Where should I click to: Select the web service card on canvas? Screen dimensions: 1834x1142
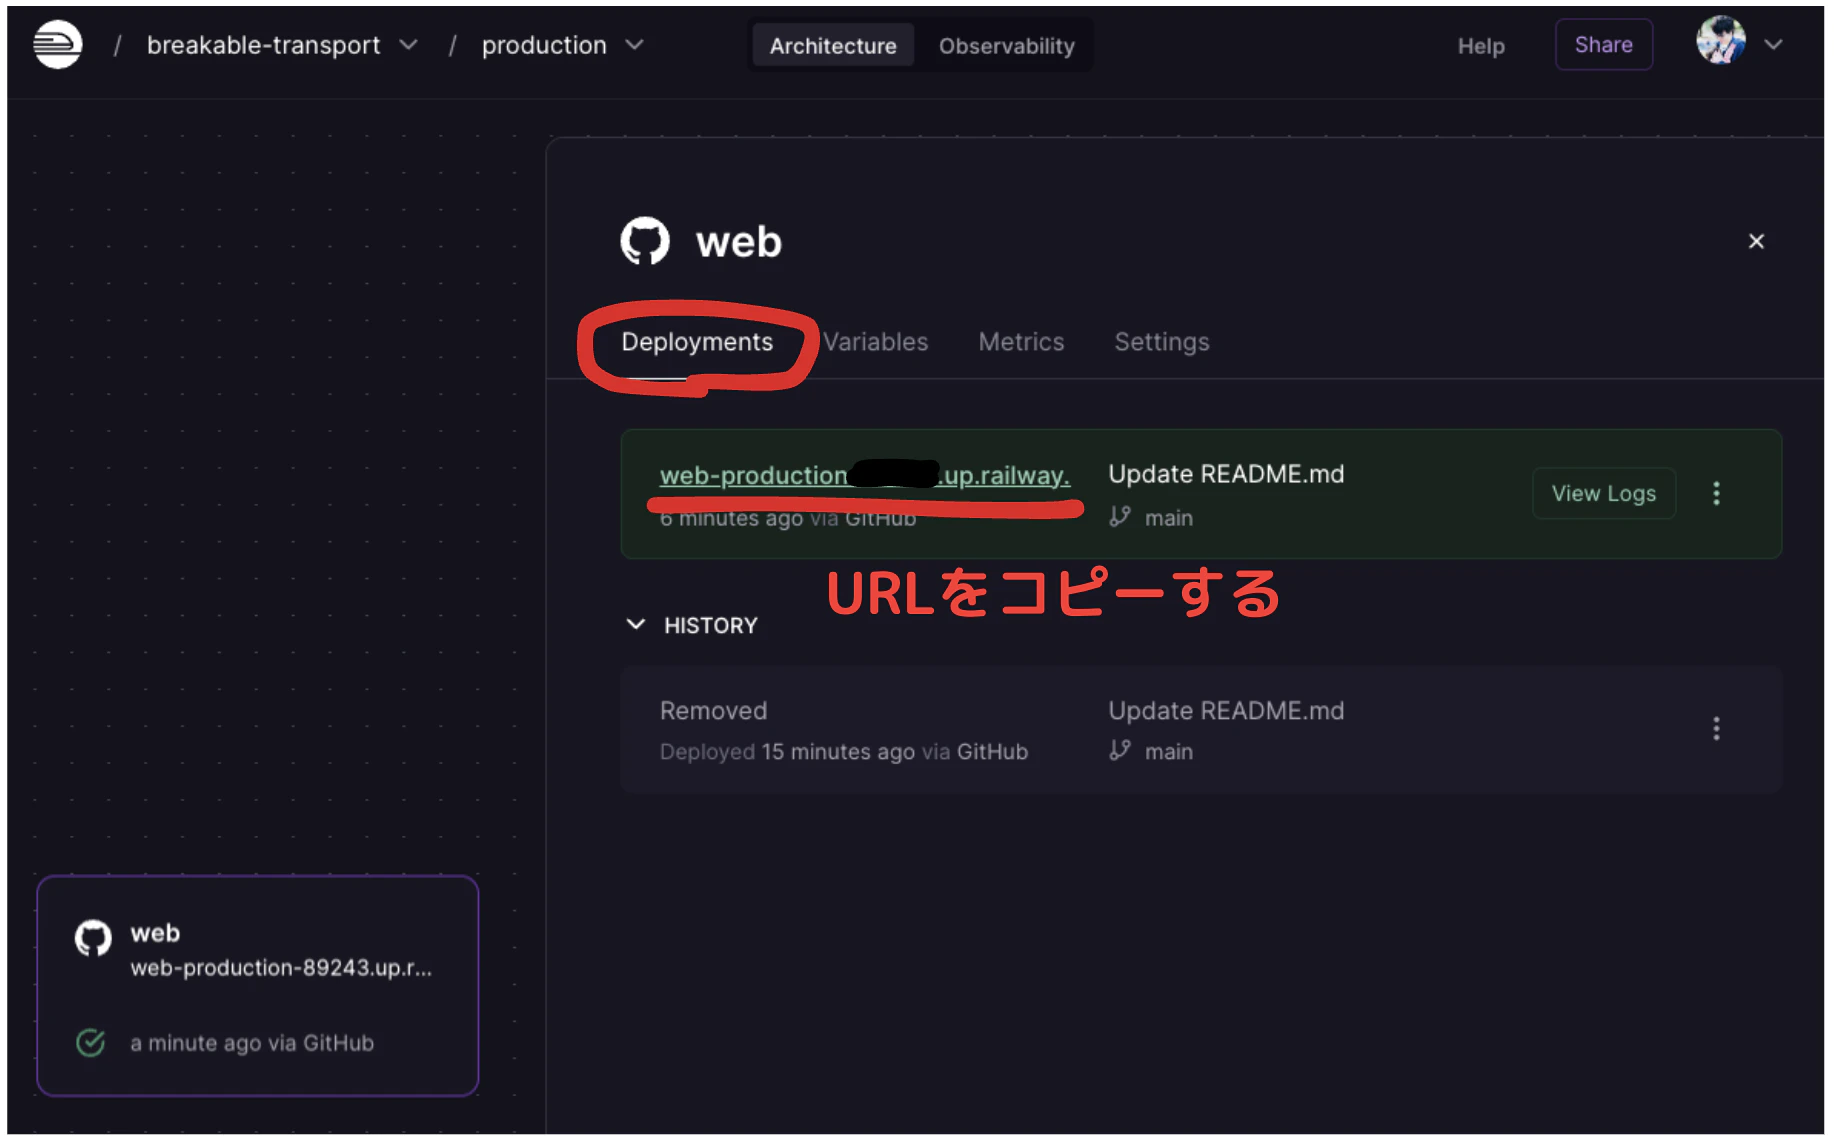[257, 986]
